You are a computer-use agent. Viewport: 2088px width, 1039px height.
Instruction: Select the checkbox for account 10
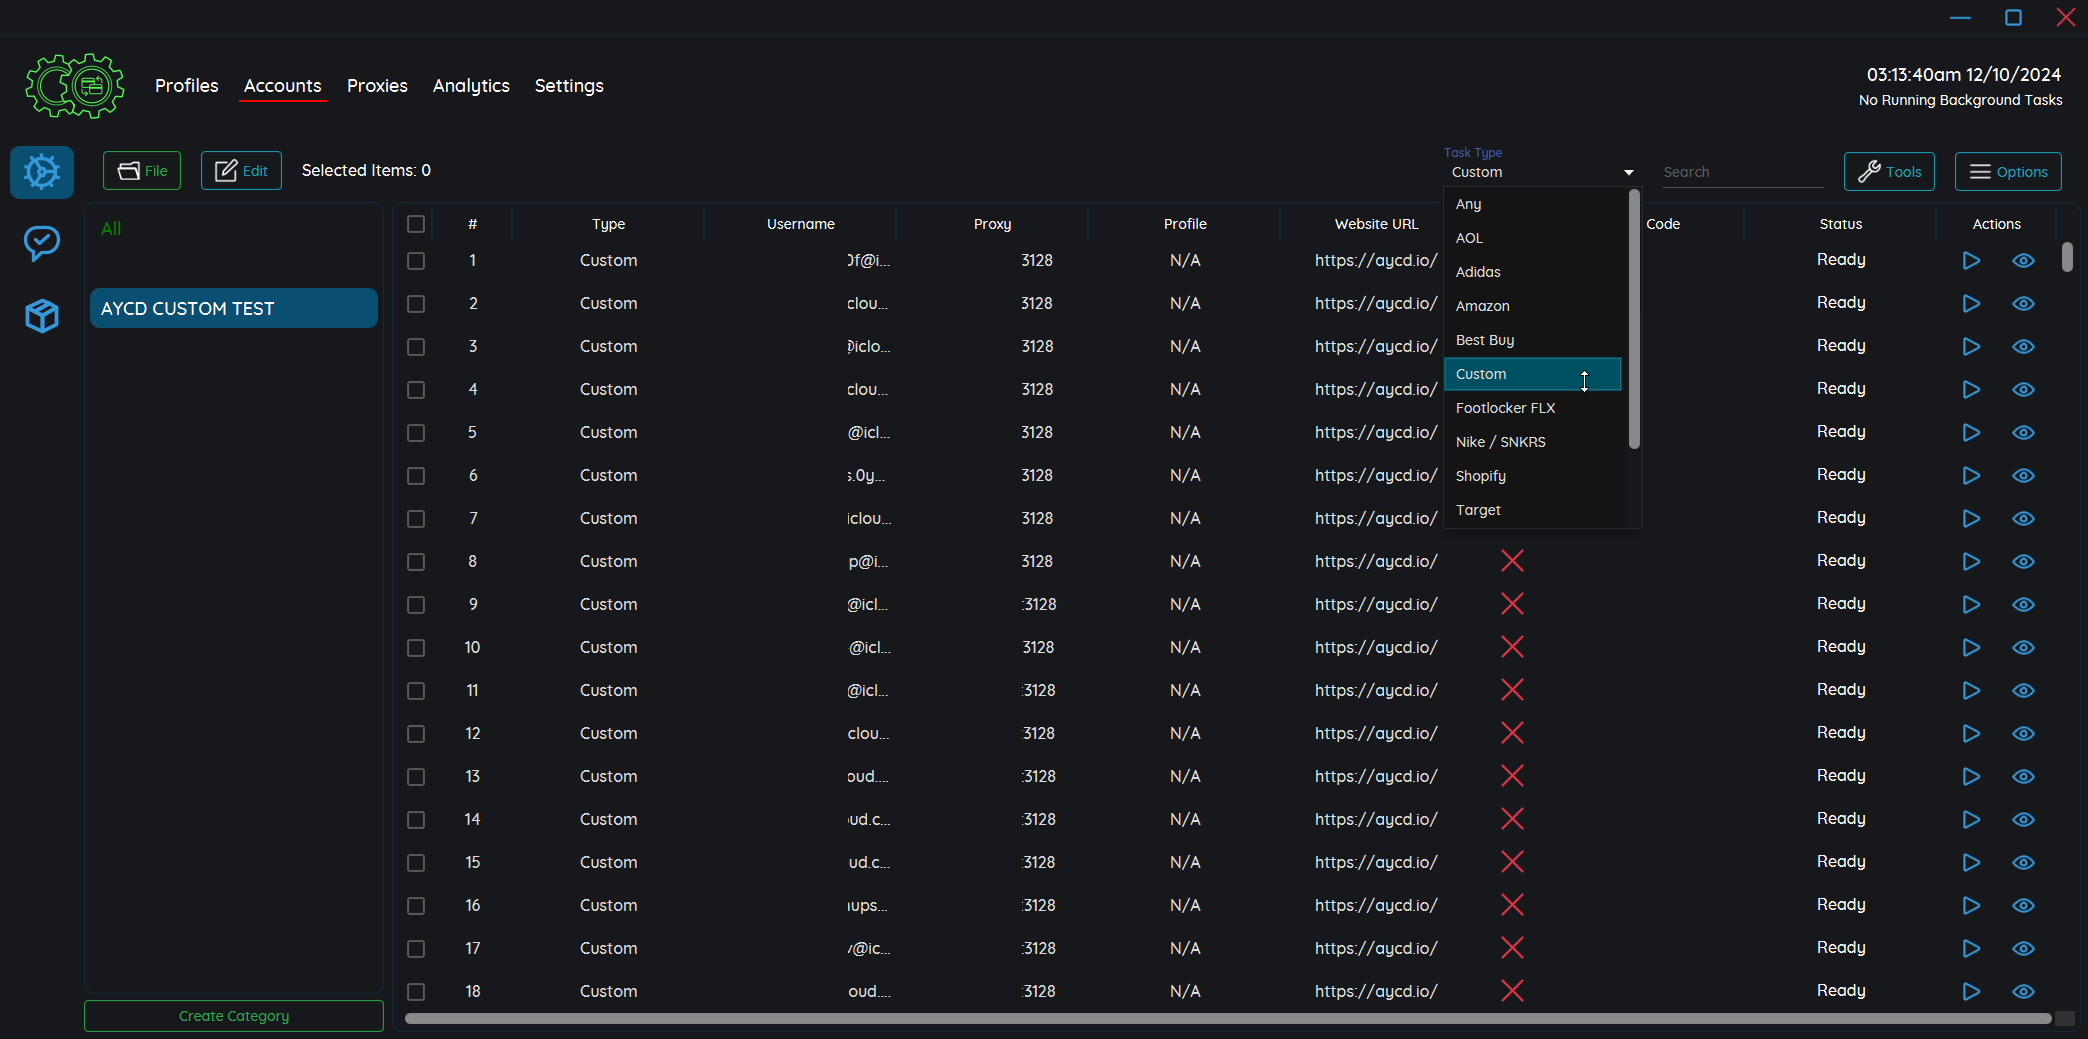[416, 648]
